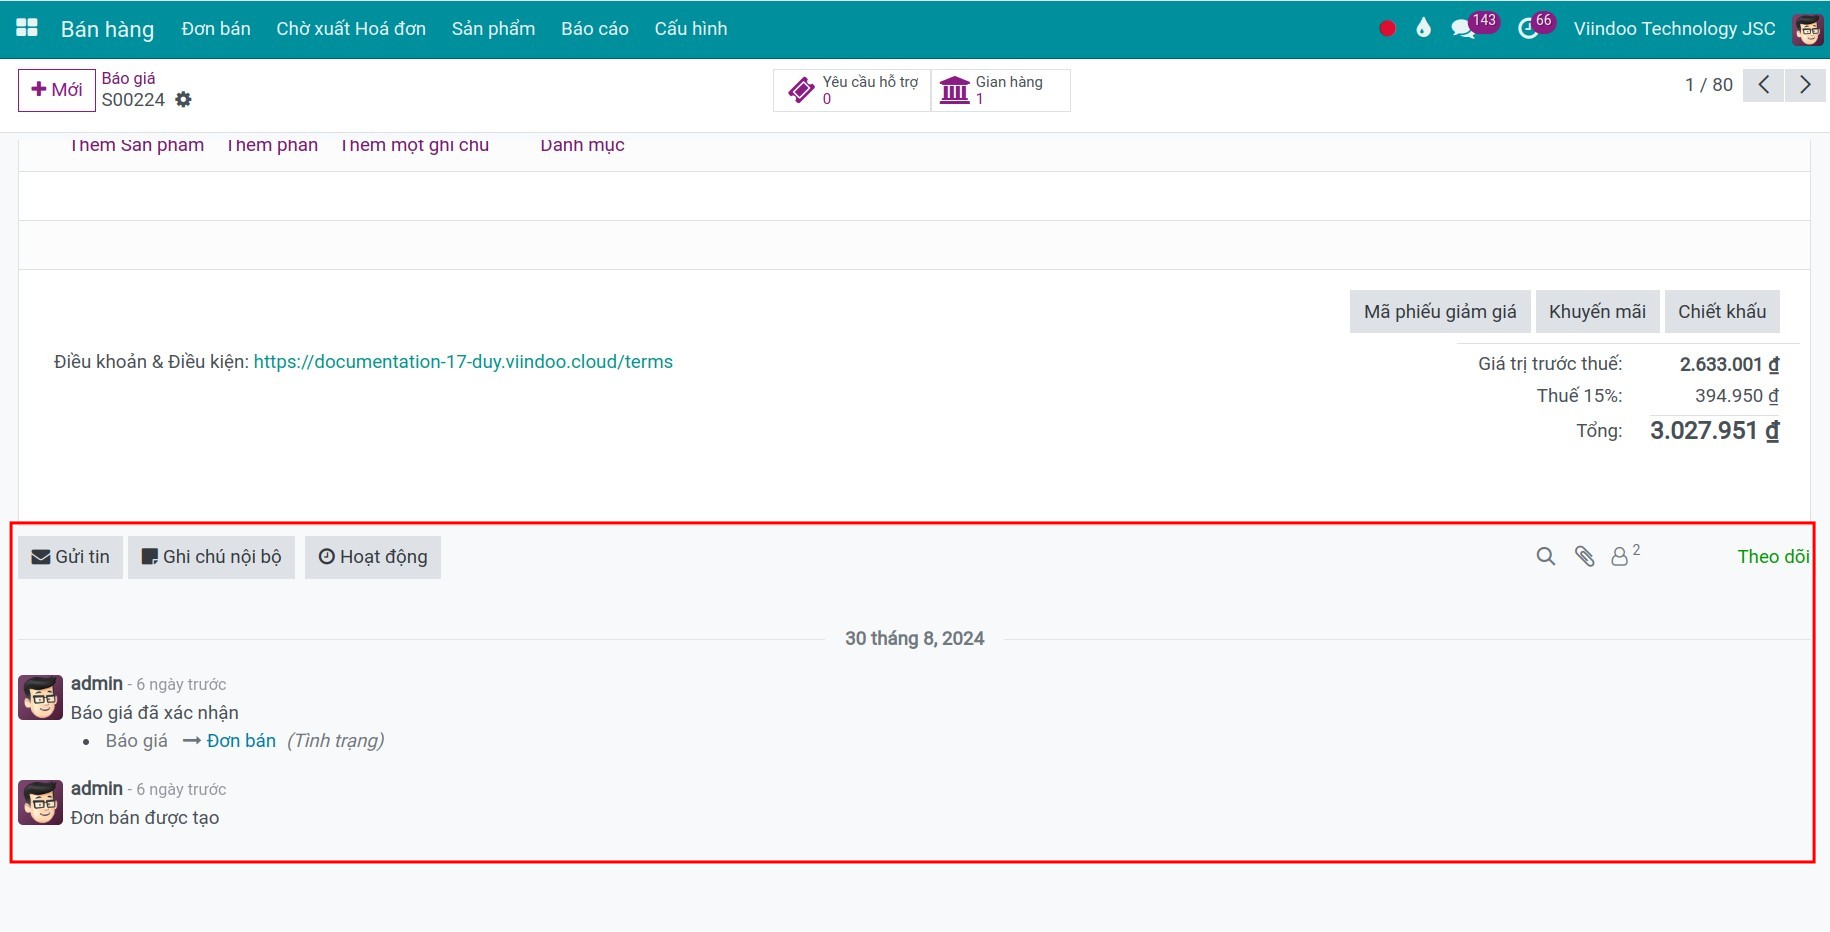The height and width of the screenshot is (932, 1830).
Task: Click the Báo giá breadcrumb link
Action: pyautogui.click(x=128, y=78)
